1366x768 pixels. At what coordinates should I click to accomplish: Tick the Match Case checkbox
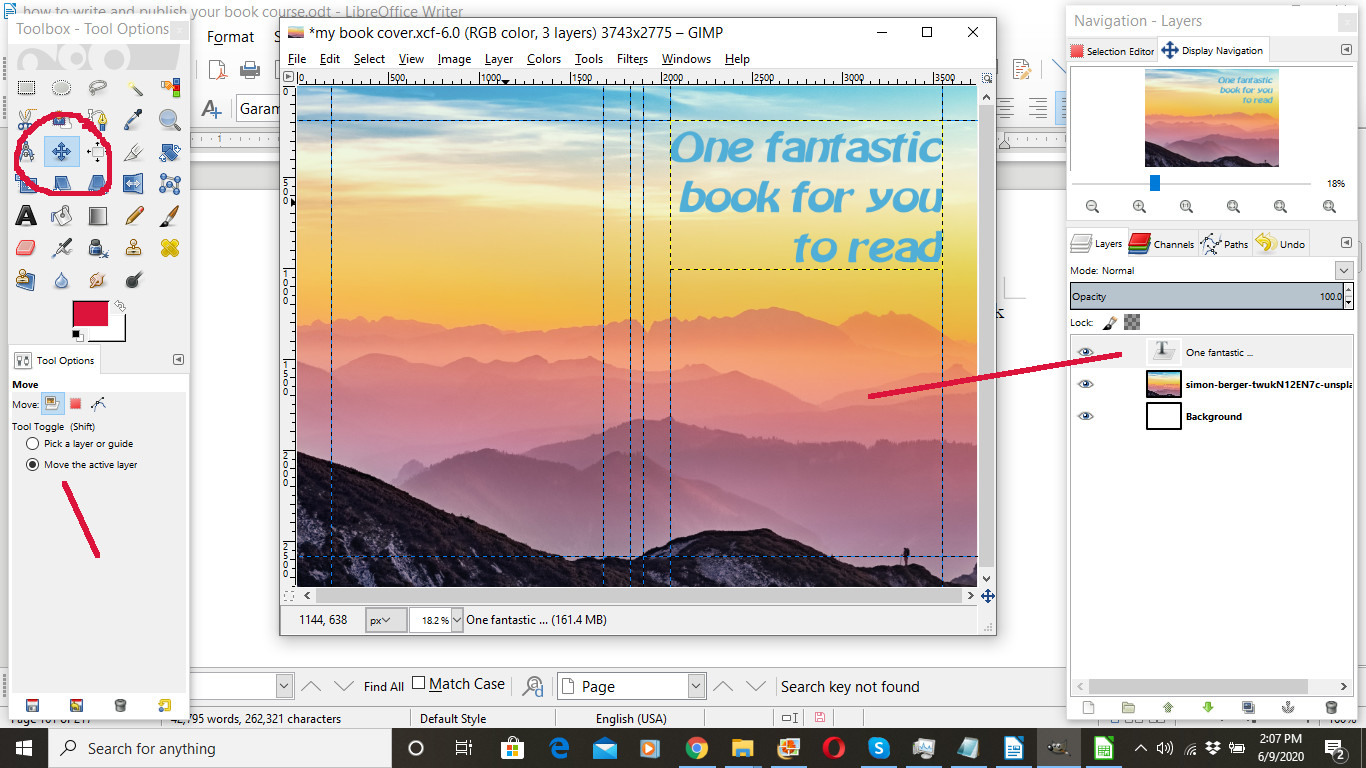(x=419, y=684)
